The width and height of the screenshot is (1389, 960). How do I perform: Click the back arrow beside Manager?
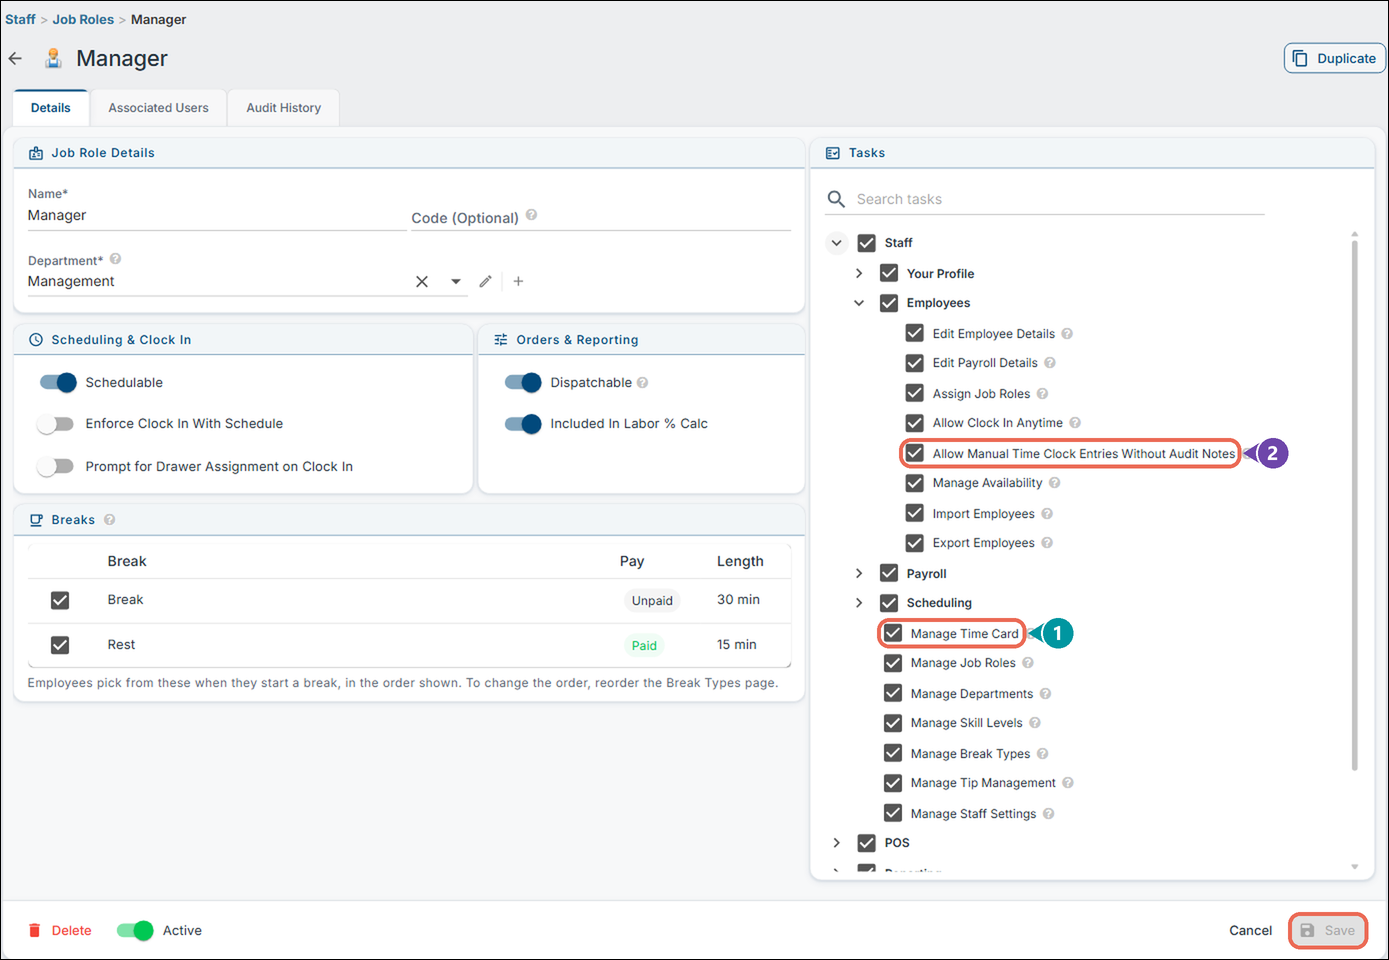pyautogui.click(x=15, y=58)
